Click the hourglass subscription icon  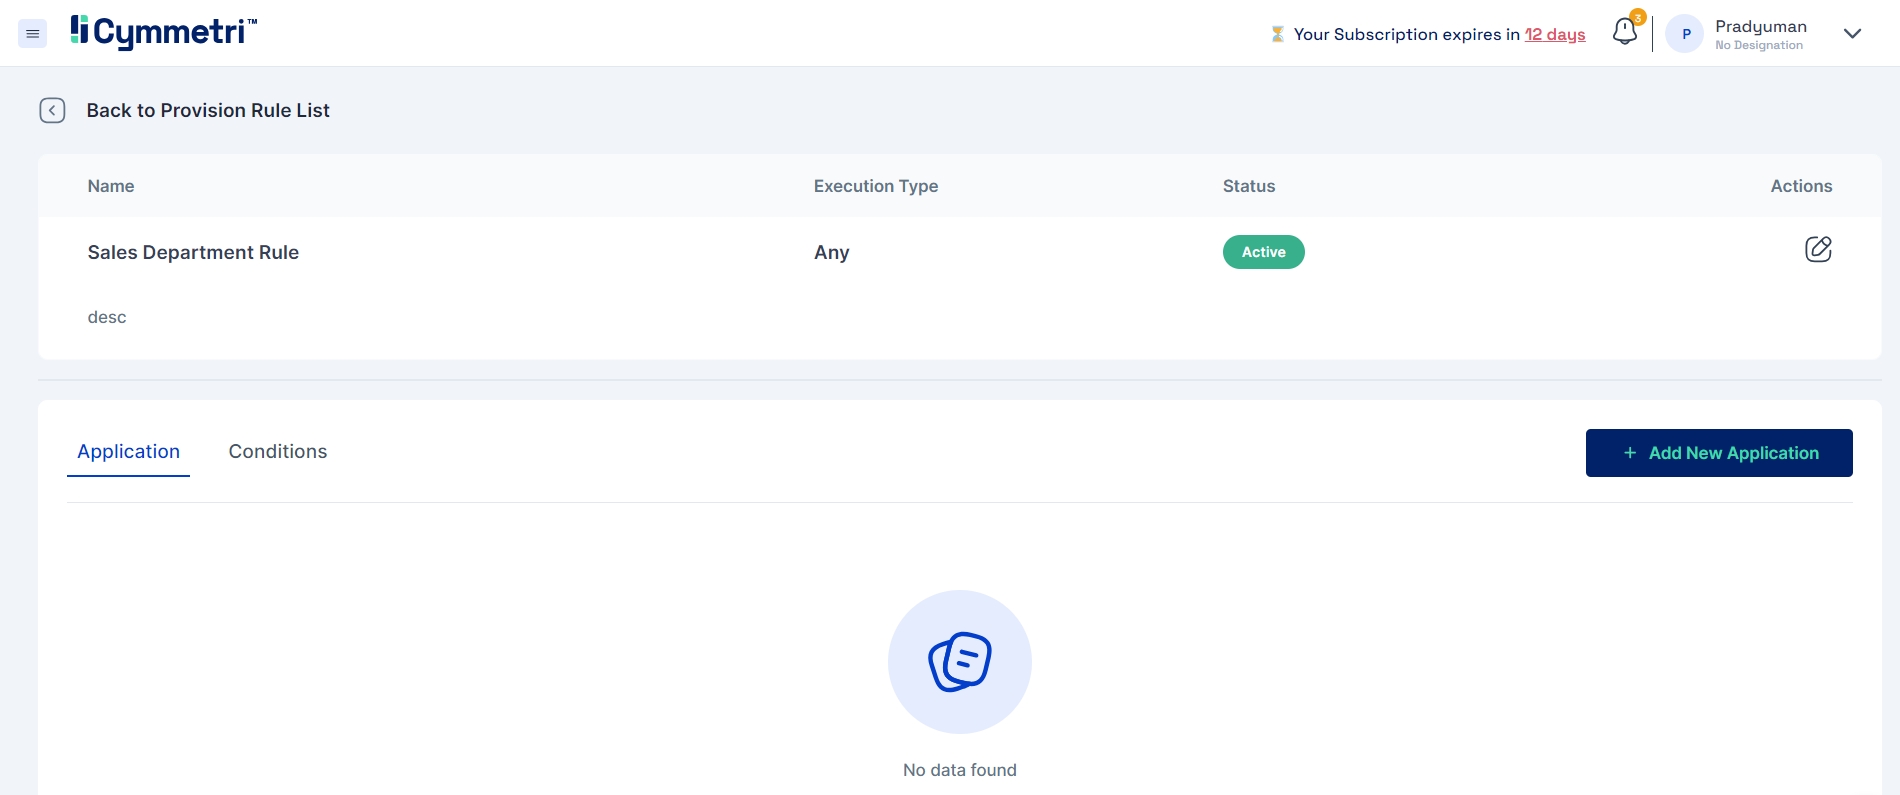[1277, 35]
